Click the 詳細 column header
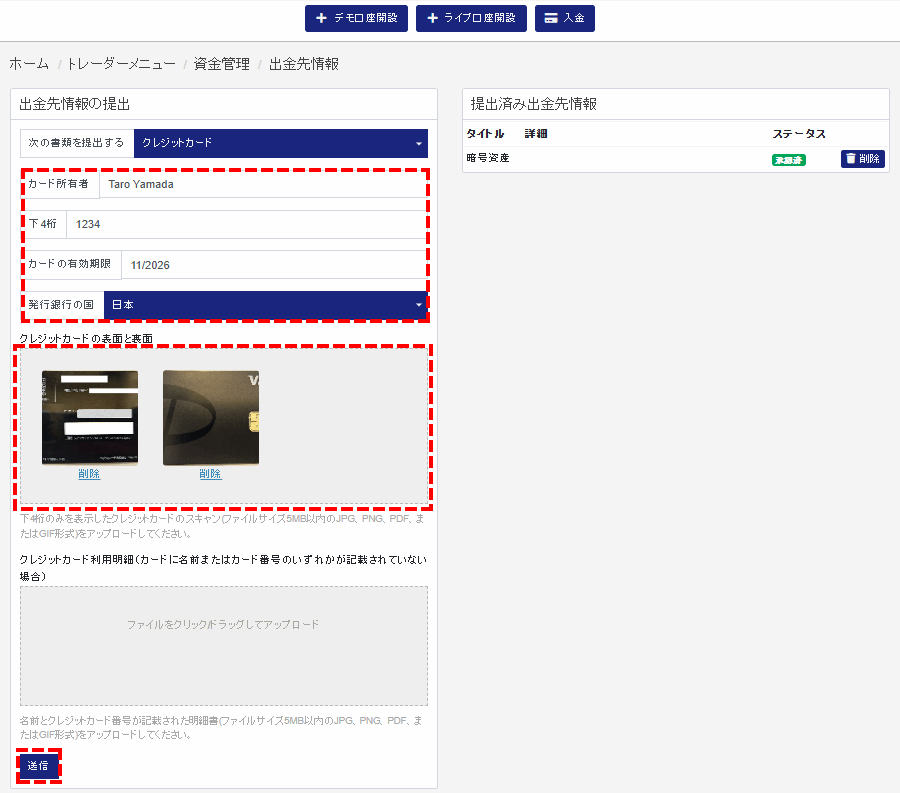Screen dimensions: 900x793 [x=536, y=134]
